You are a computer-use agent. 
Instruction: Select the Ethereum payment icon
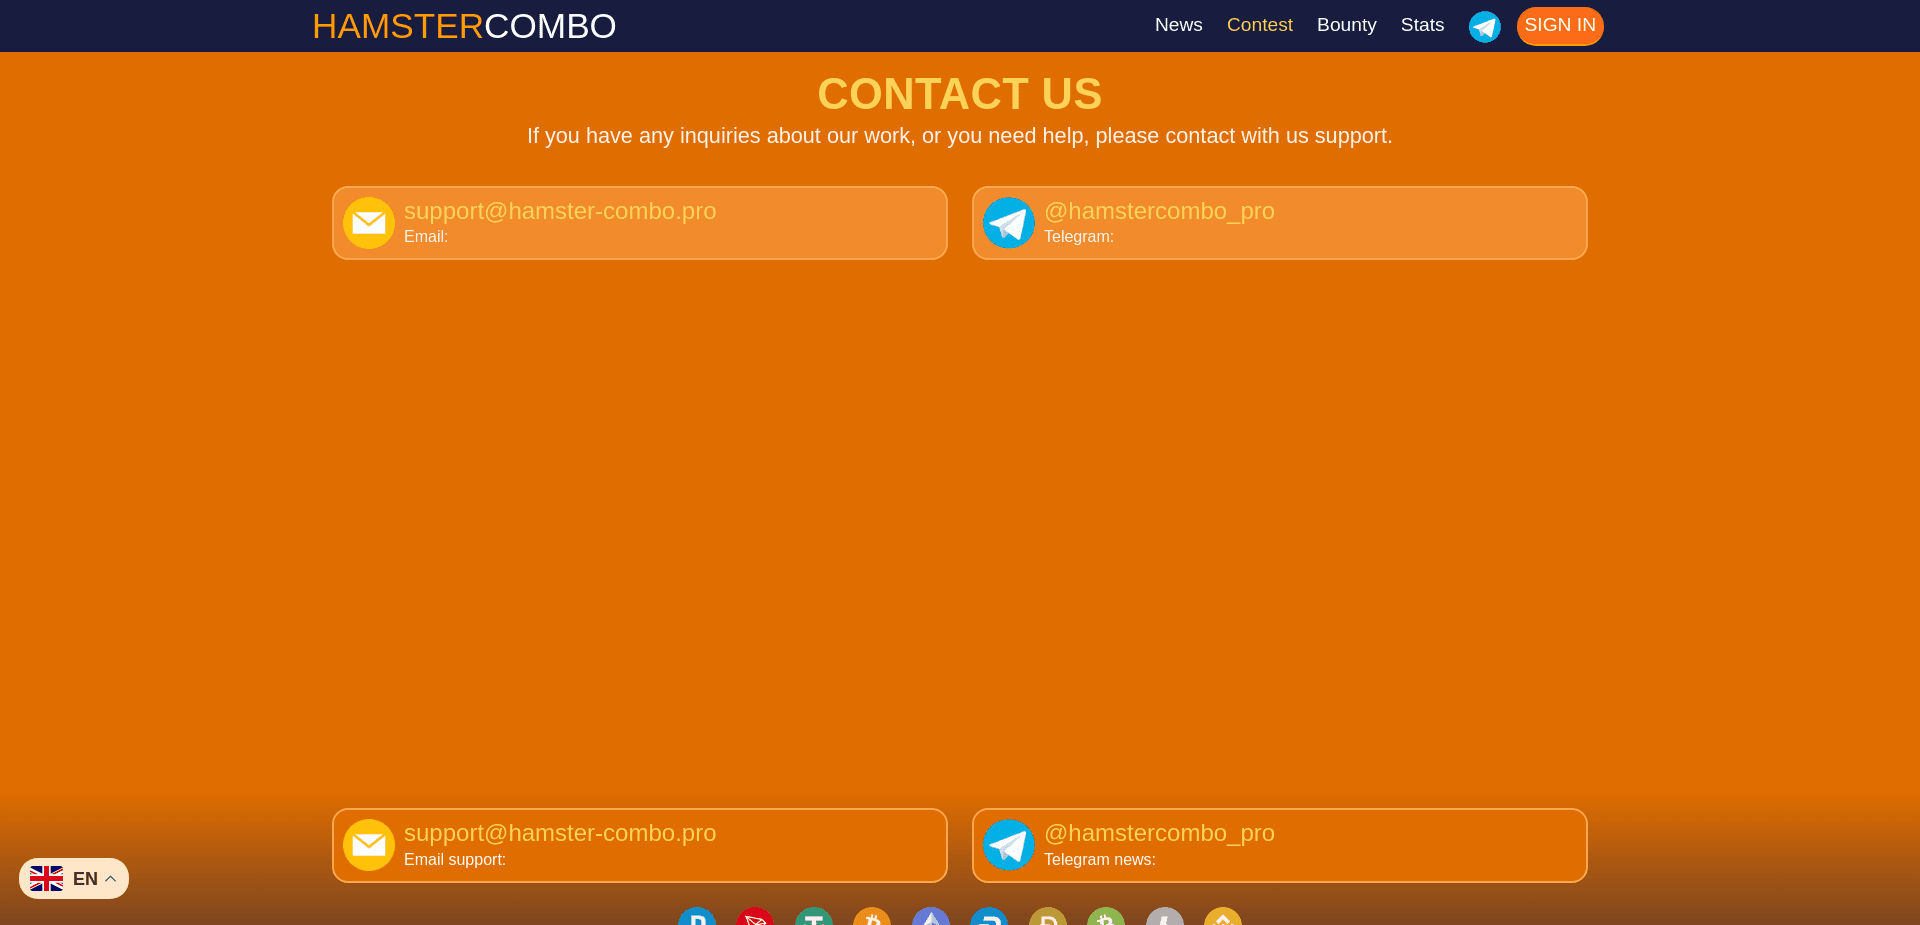[929, 918]
